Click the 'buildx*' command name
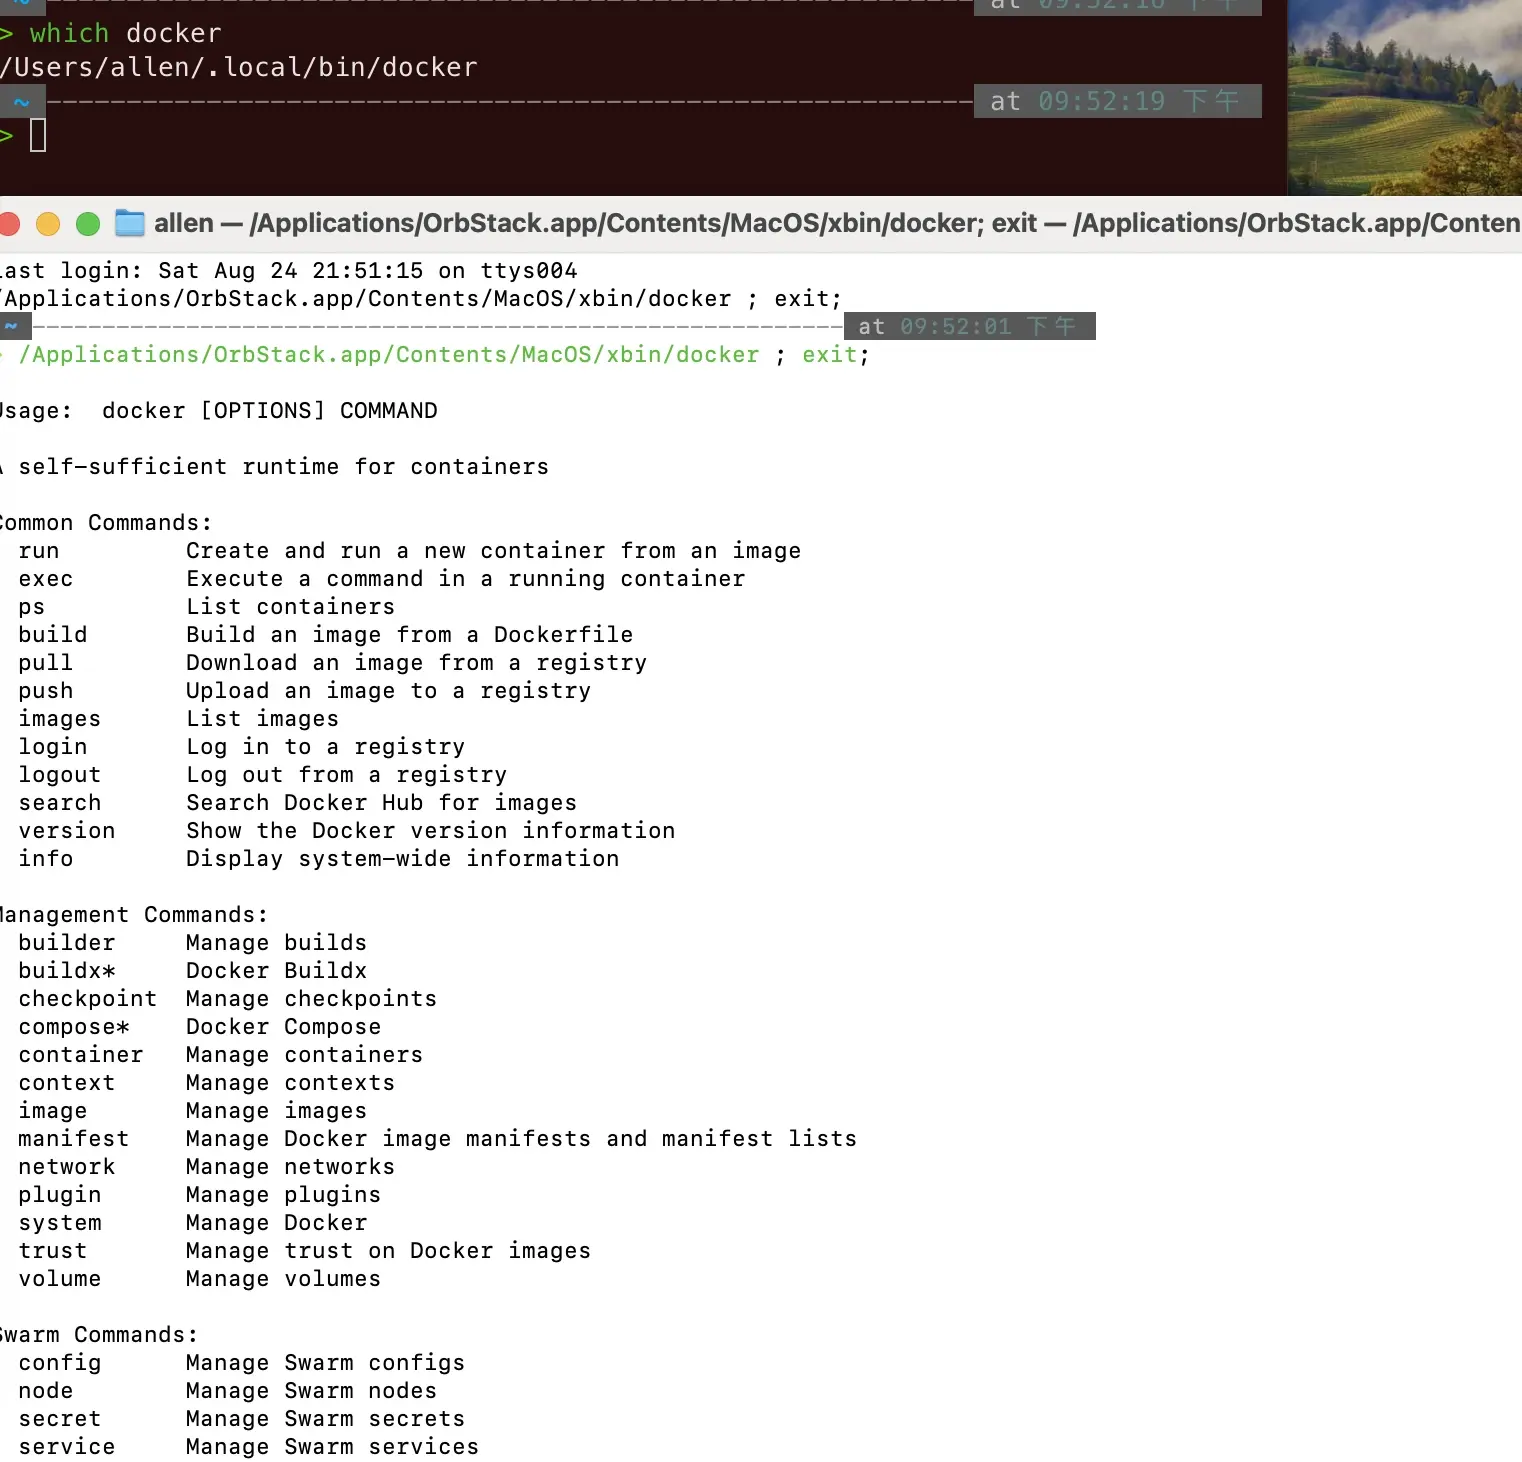1522x1462 pixels. (67, 971)
